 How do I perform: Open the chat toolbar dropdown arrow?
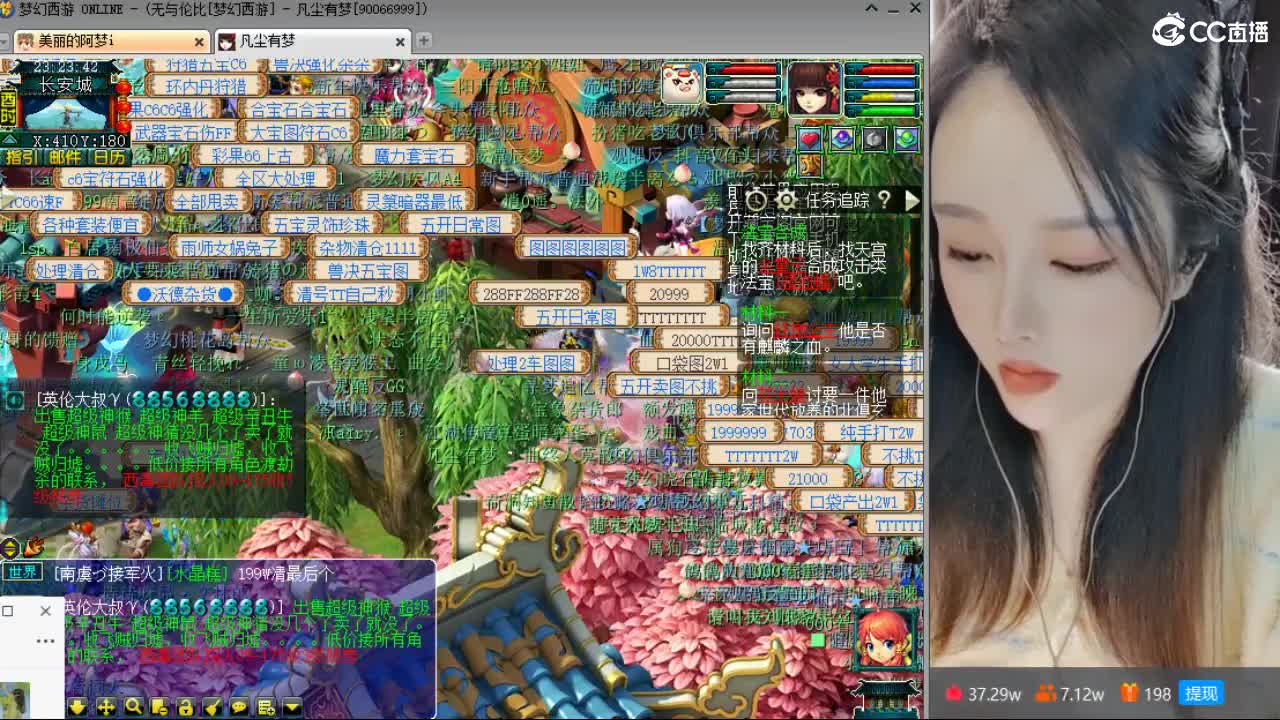click(x=292, y=707)
